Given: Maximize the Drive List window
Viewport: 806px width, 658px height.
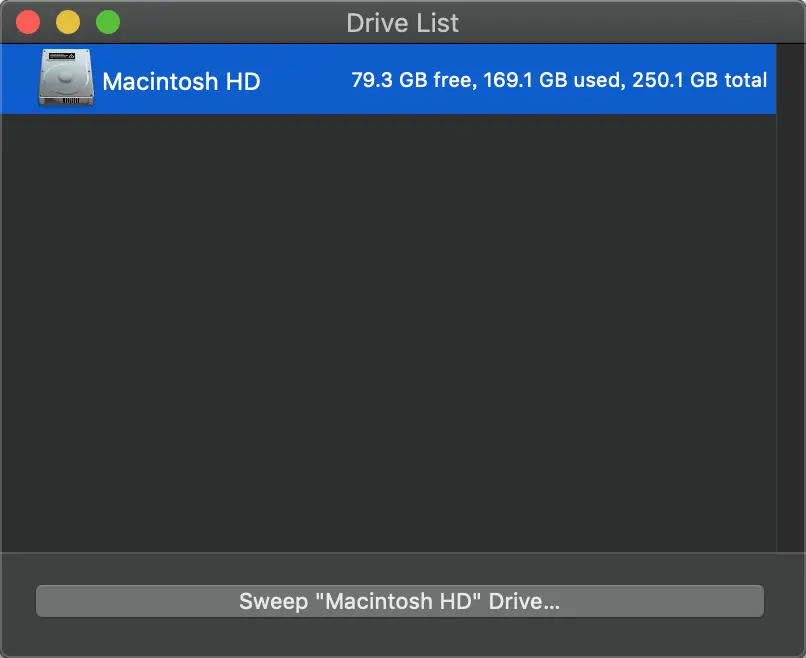Looking at the screenshot, I should point(108,23).
